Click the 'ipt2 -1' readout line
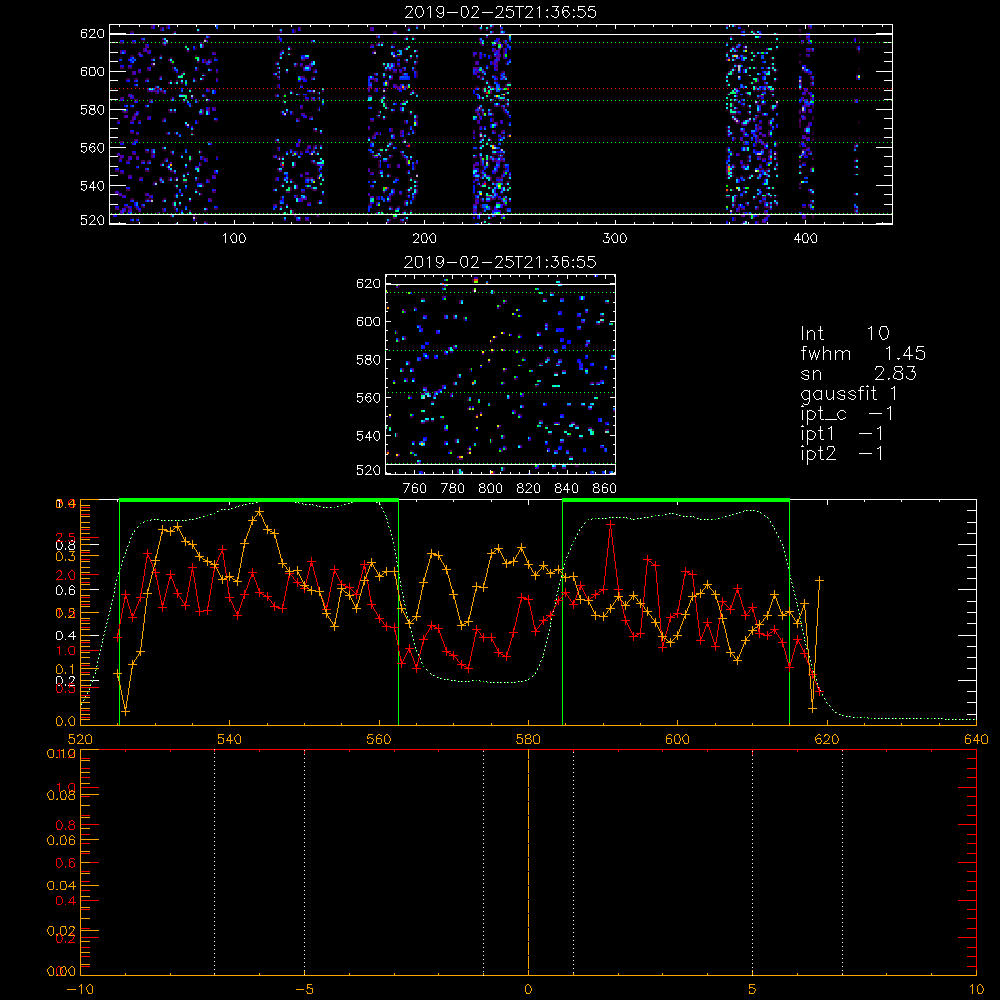Screen dimensions: 1000x1000 pos(842,453)
